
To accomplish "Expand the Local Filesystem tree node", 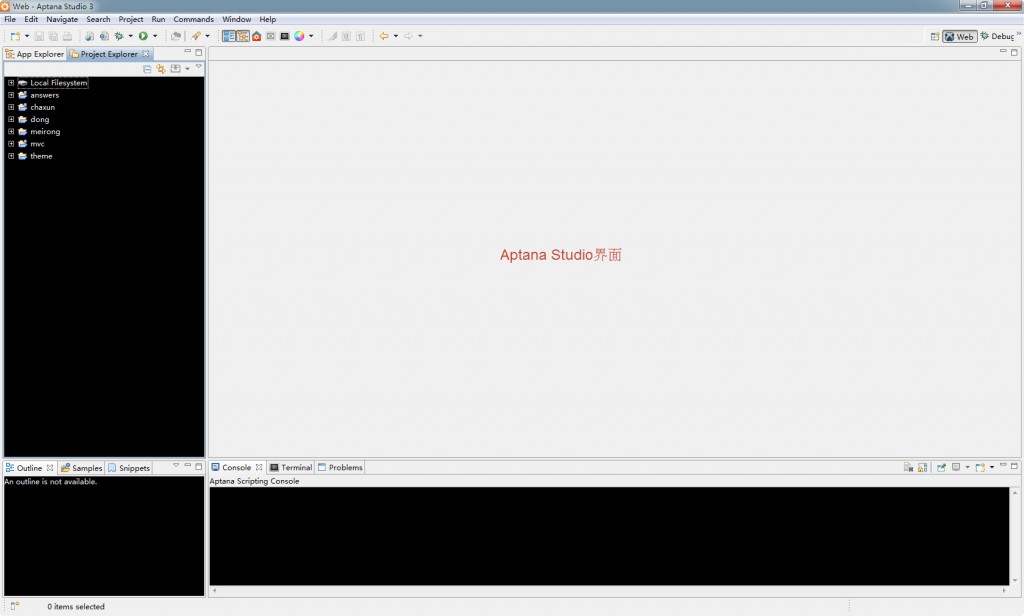I will pyautogui.click(x=11, y=82).
